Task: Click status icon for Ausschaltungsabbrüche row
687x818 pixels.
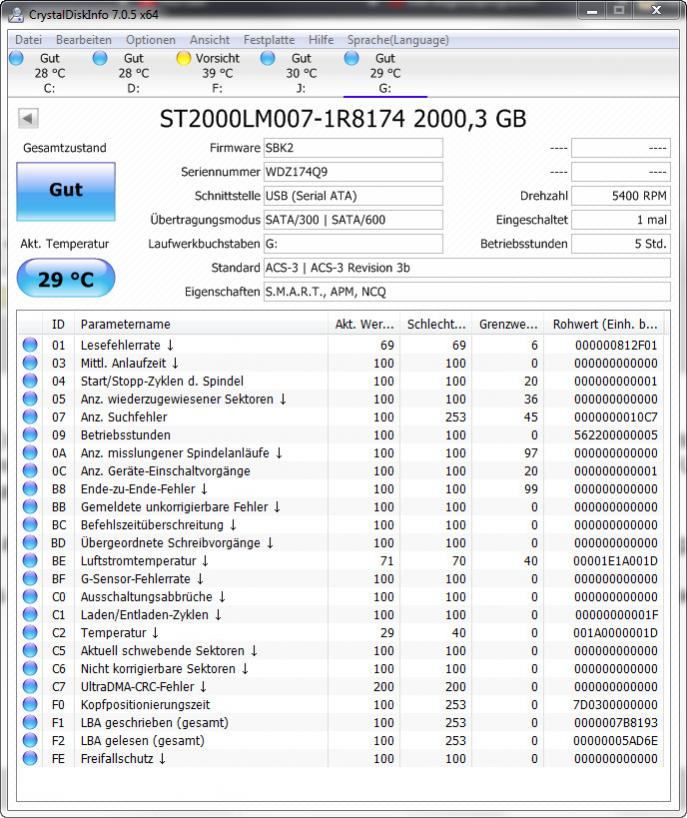Action: [30, 596]
